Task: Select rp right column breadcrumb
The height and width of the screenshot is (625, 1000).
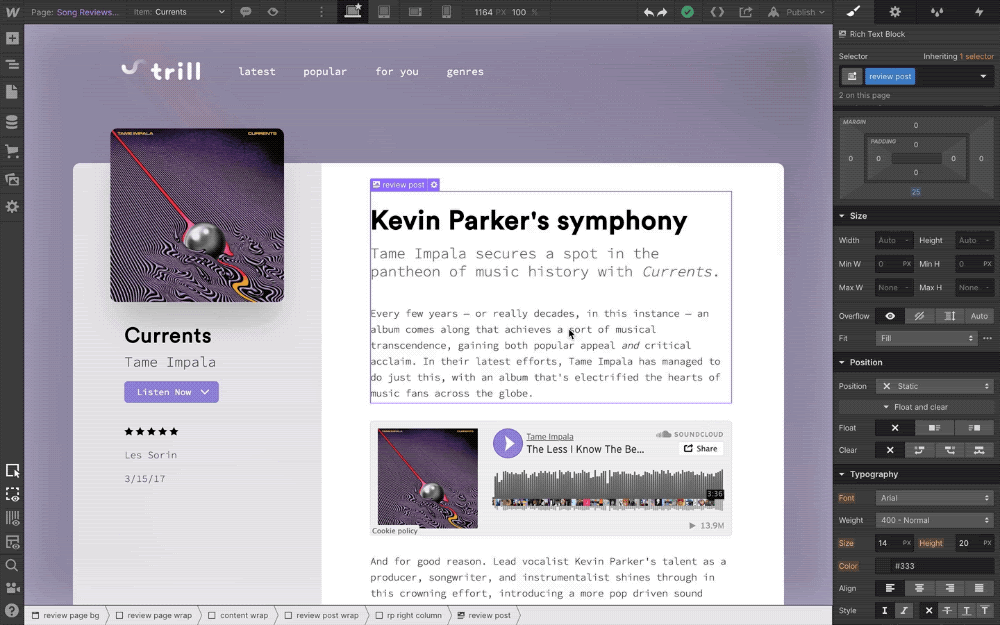Action: click(408, 615)
